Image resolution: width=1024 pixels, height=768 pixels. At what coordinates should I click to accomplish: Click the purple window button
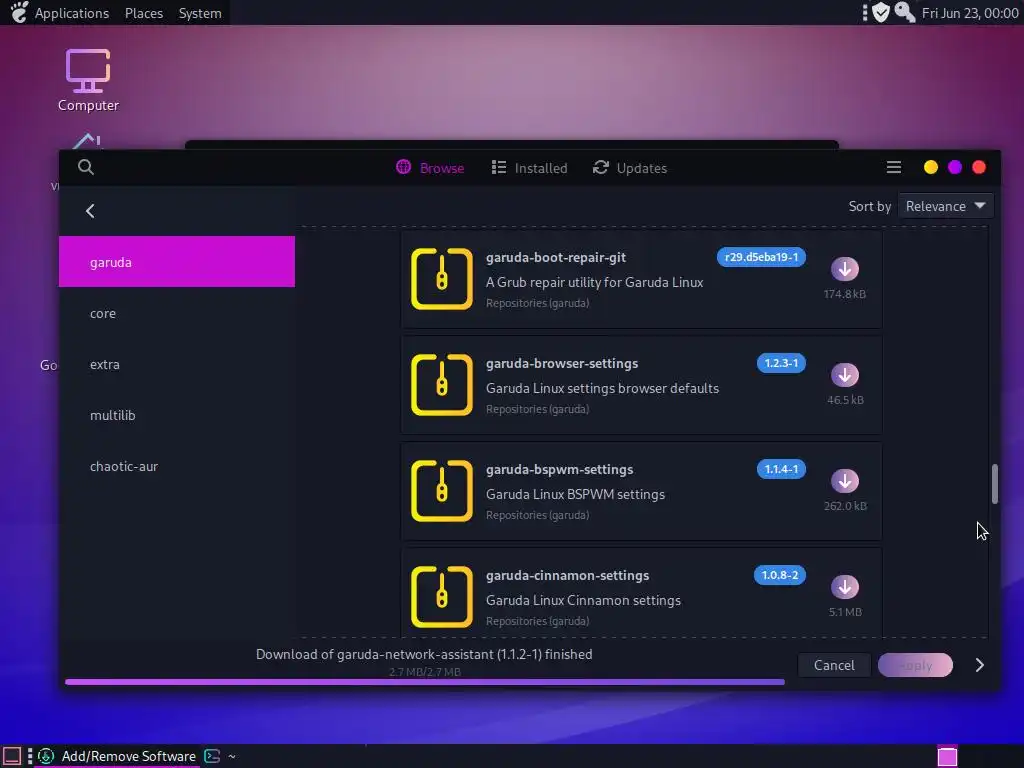tap(955, 167)
